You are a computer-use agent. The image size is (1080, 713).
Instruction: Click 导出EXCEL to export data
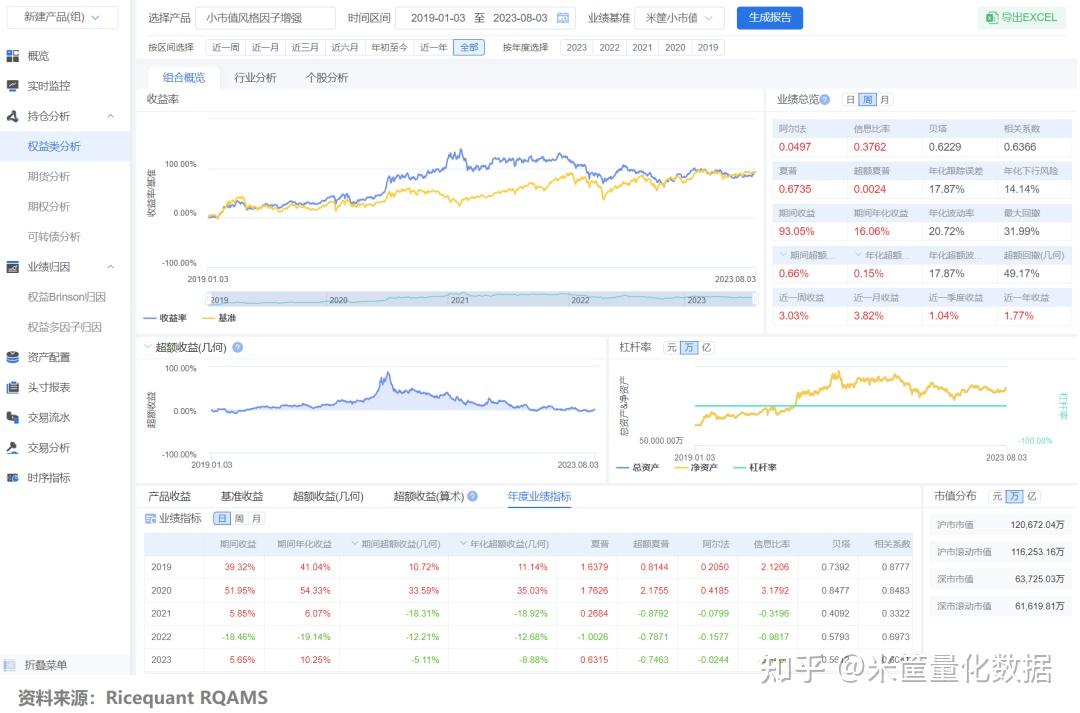pos(1021,17)
